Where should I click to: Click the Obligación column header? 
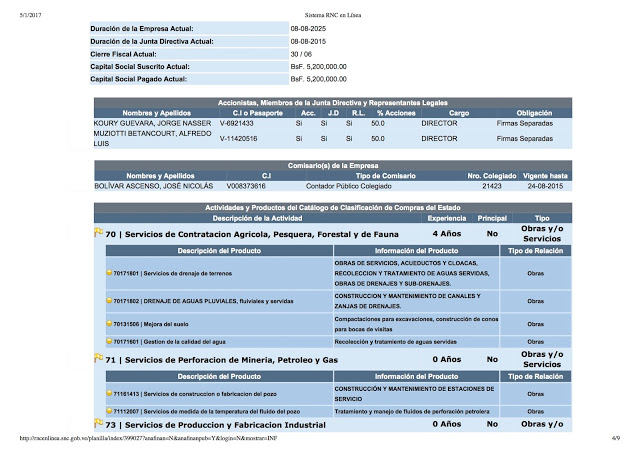coord(534,113)
